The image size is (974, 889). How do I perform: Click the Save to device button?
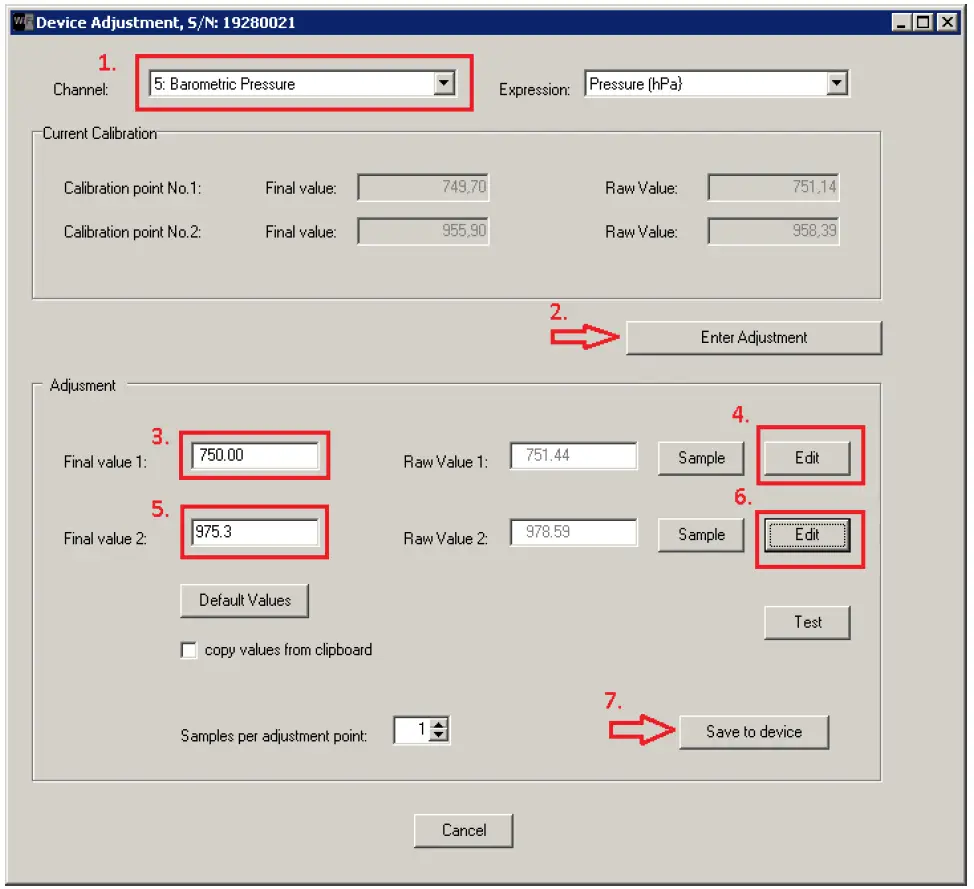tap(753, 732)
